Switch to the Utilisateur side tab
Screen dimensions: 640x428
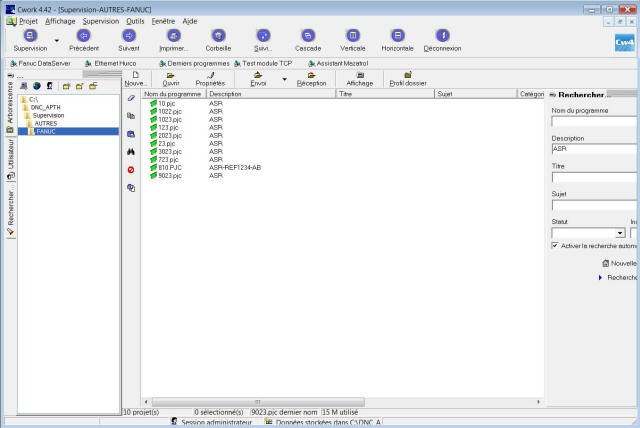click(x=10, y=156)
